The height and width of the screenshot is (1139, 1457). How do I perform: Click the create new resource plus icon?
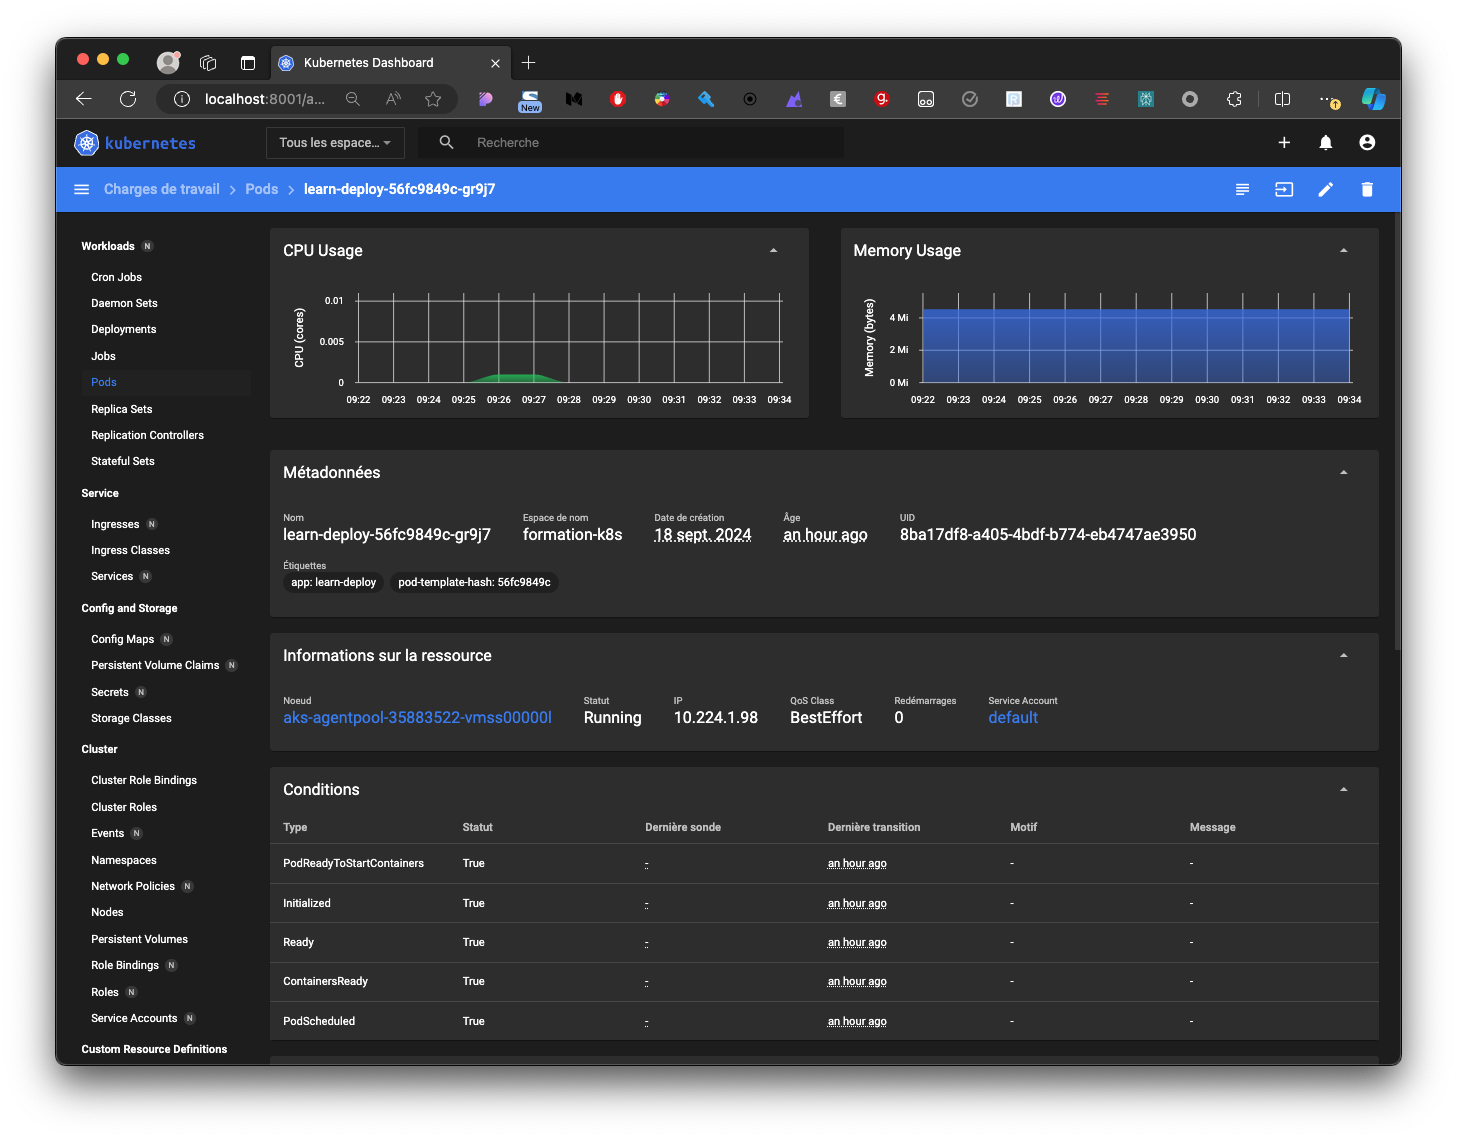click(x=1284, y=143)
